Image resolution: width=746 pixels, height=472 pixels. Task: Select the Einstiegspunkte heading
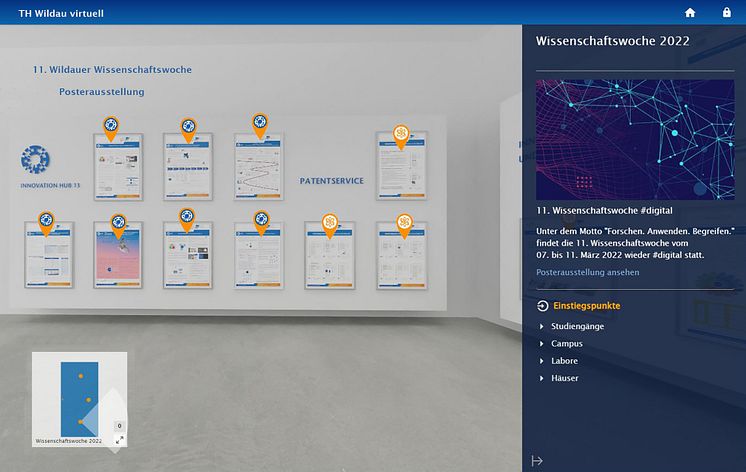tap(586, 306)
